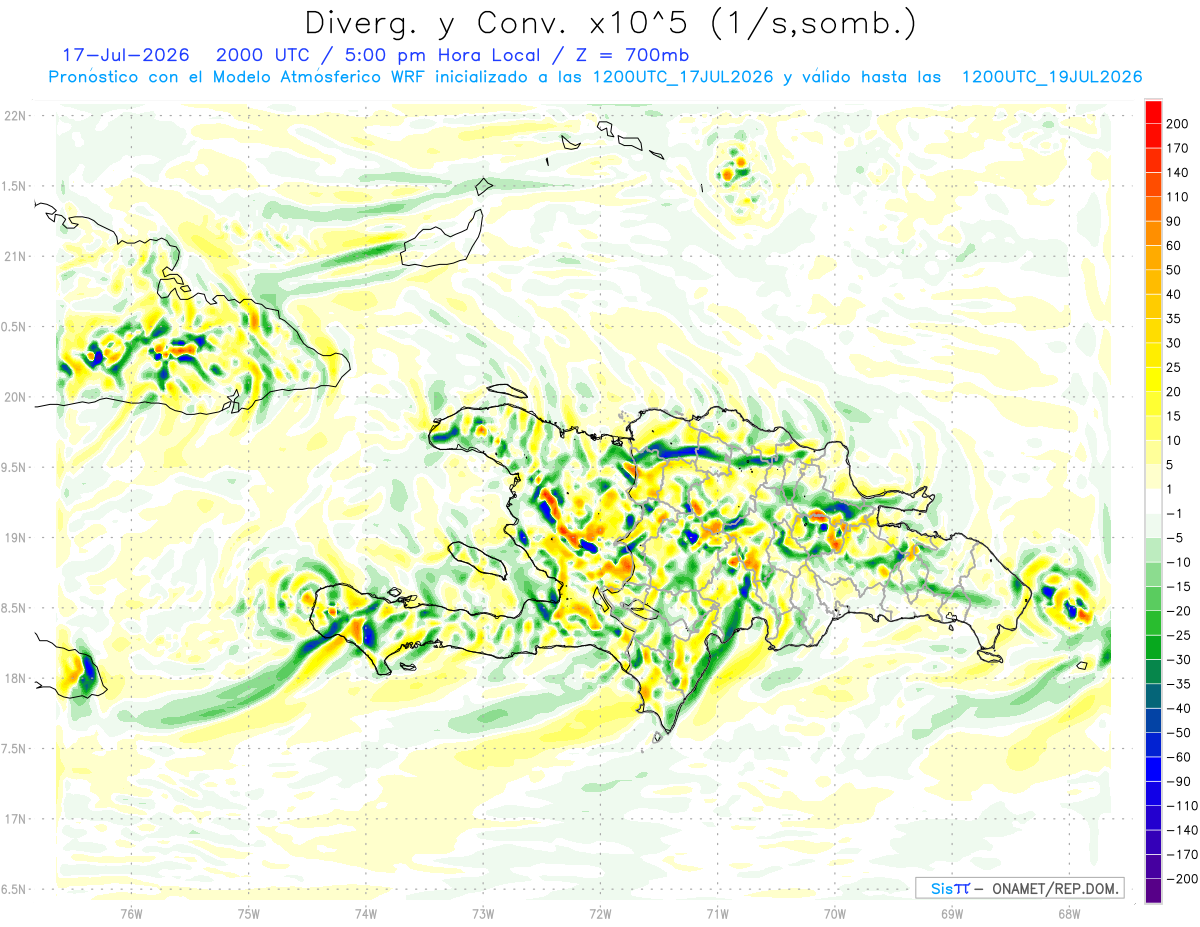This screenshot has height=927, width=1200.
Task: Click the SisTT - ONAMET/REP.DOM. logo box
Action: pyautogui.click(x=1019, y=888)
